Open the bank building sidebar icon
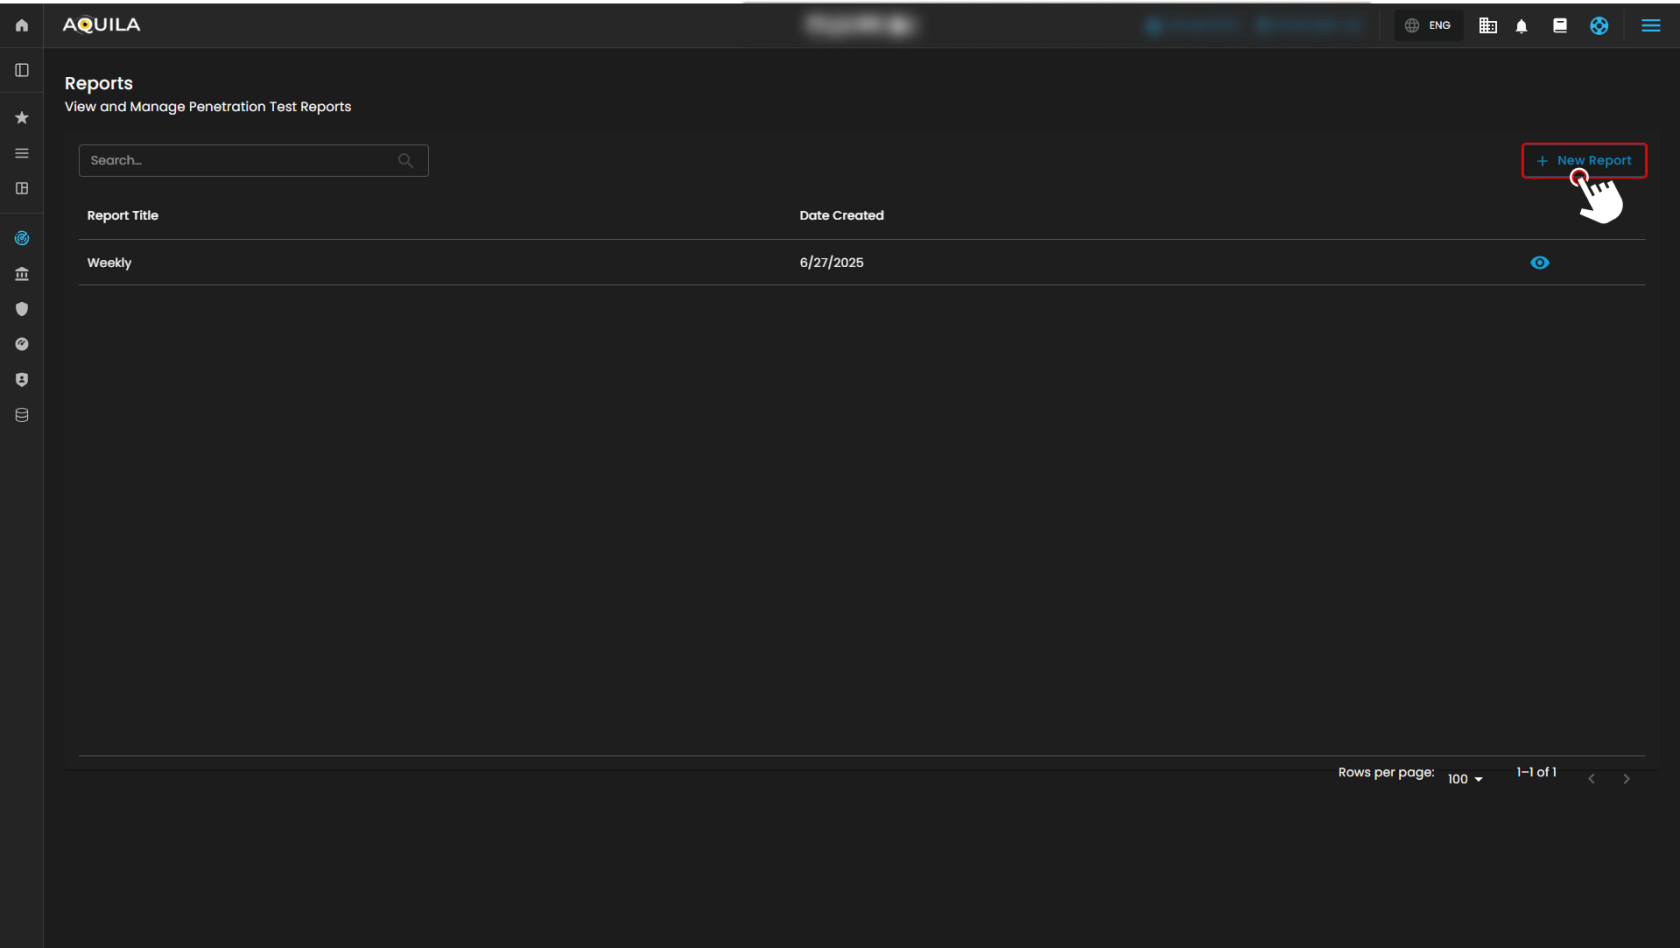This screenshot has width=1680, height=948. click(22, 274)
